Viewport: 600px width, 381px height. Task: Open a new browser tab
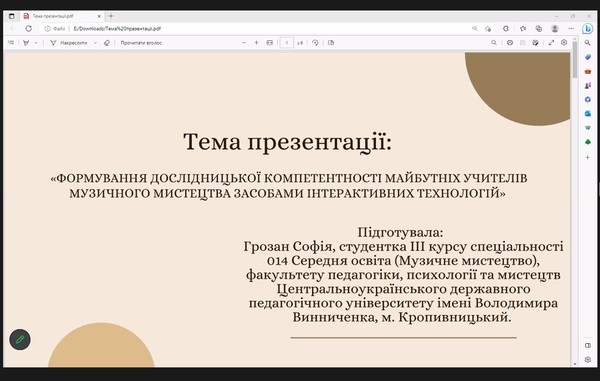pos(111,16)
